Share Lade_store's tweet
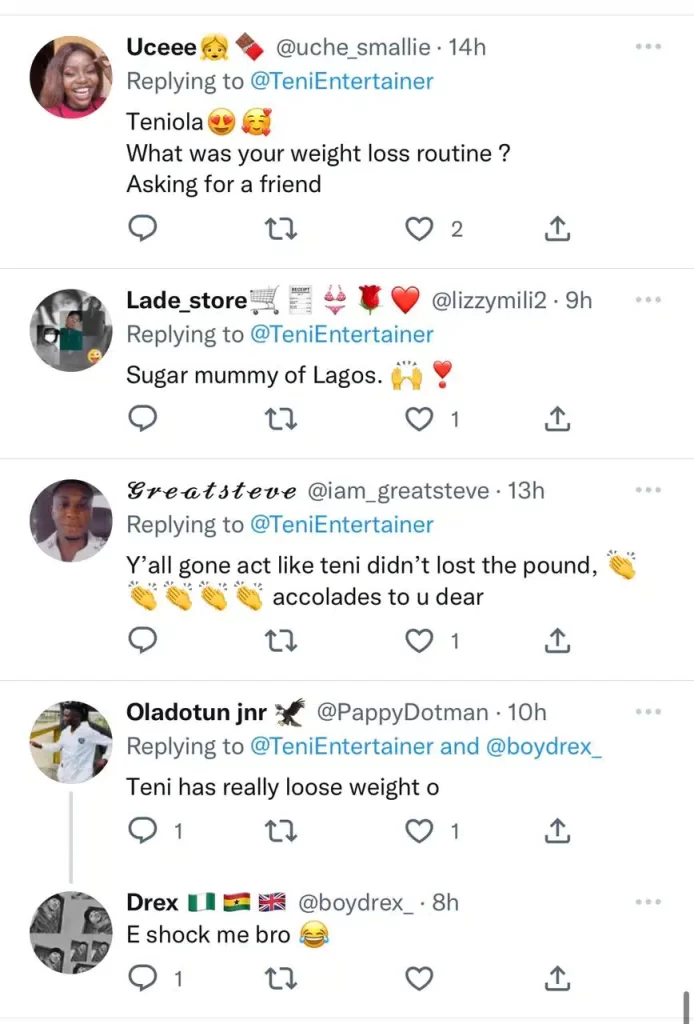 (557, 419)
